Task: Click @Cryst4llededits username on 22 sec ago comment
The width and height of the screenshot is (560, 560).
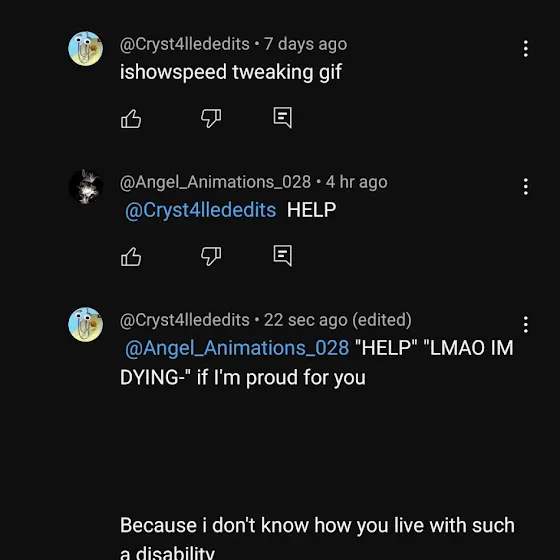Action: 185,320
